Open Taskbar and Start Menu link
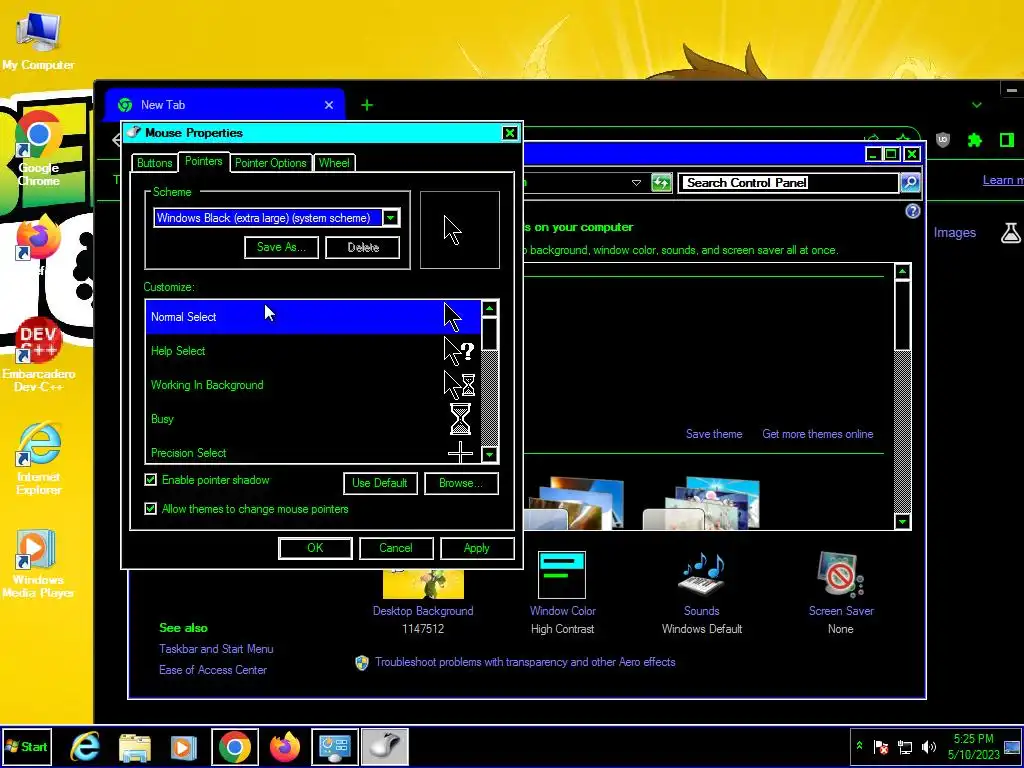1024x768 pixels. click(216, 649)
